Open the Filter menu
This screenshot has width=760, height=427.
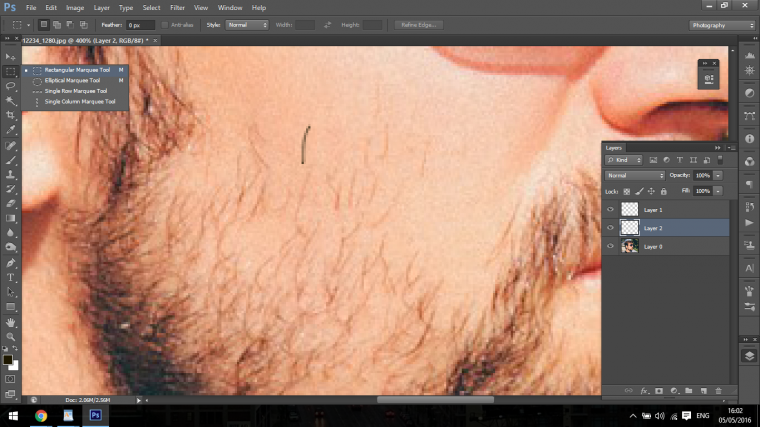tap(177, 8)
